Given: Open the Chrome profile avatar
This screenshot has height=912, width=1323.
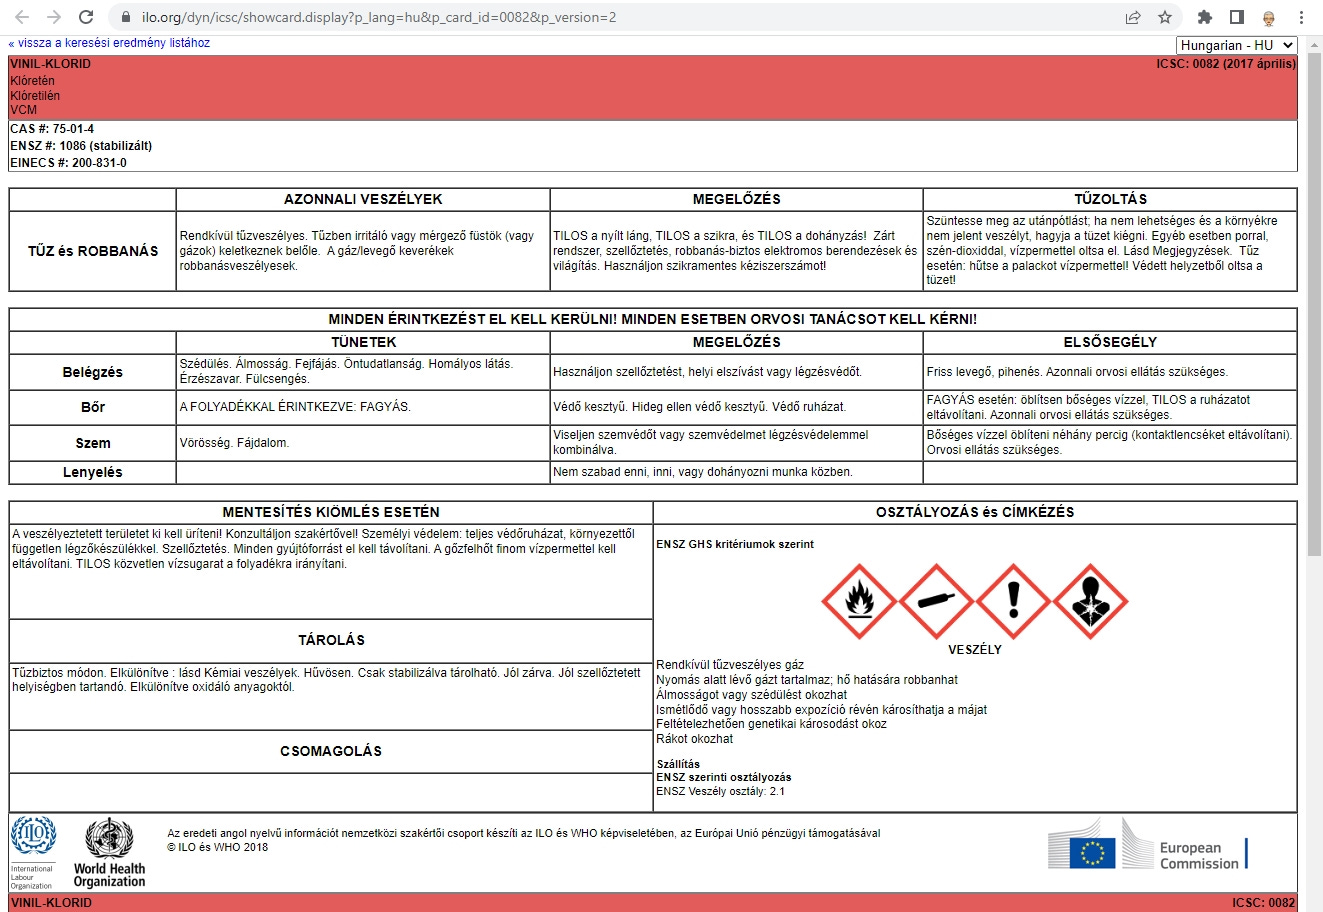Looking at the screenshot, I should [1269, 17].
